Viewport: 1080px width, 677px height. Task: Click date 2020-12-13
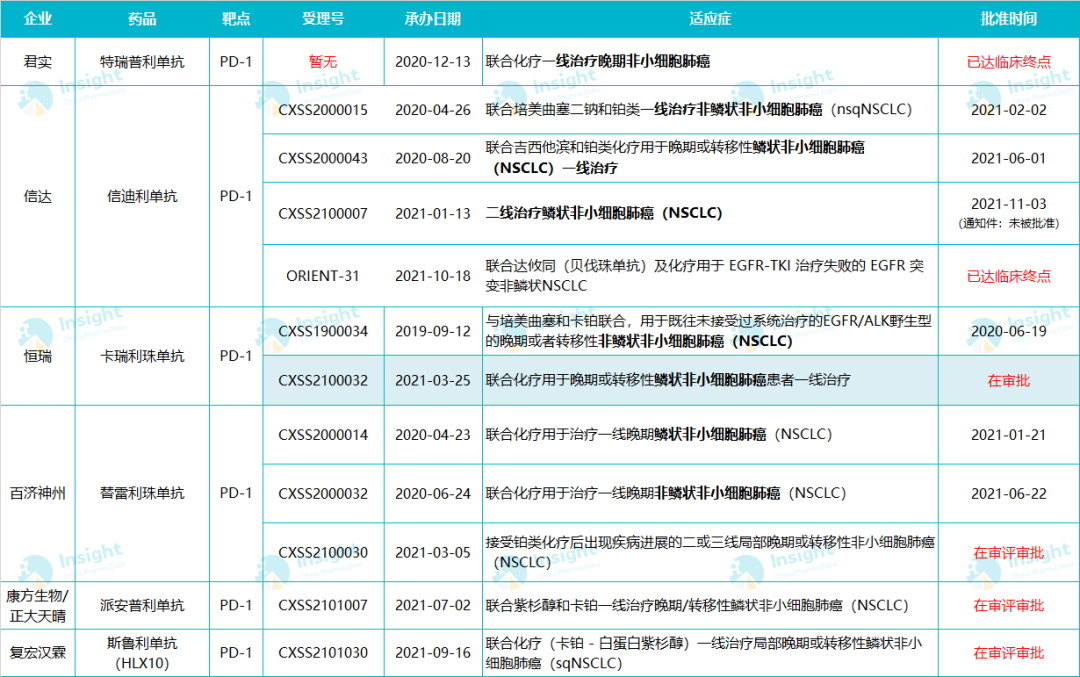click(x=433, y=62)
